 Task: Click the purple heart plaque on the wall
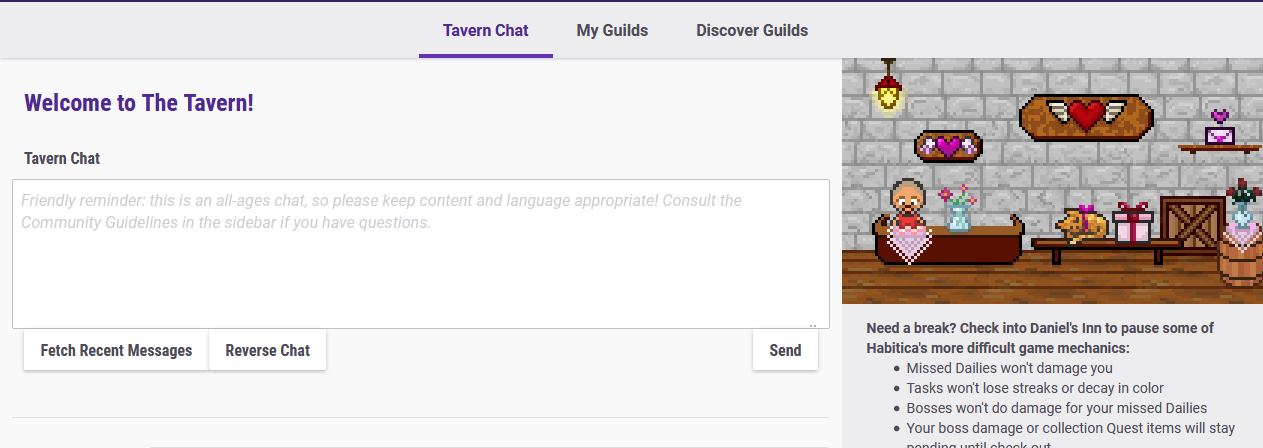[x=948, y=147]
